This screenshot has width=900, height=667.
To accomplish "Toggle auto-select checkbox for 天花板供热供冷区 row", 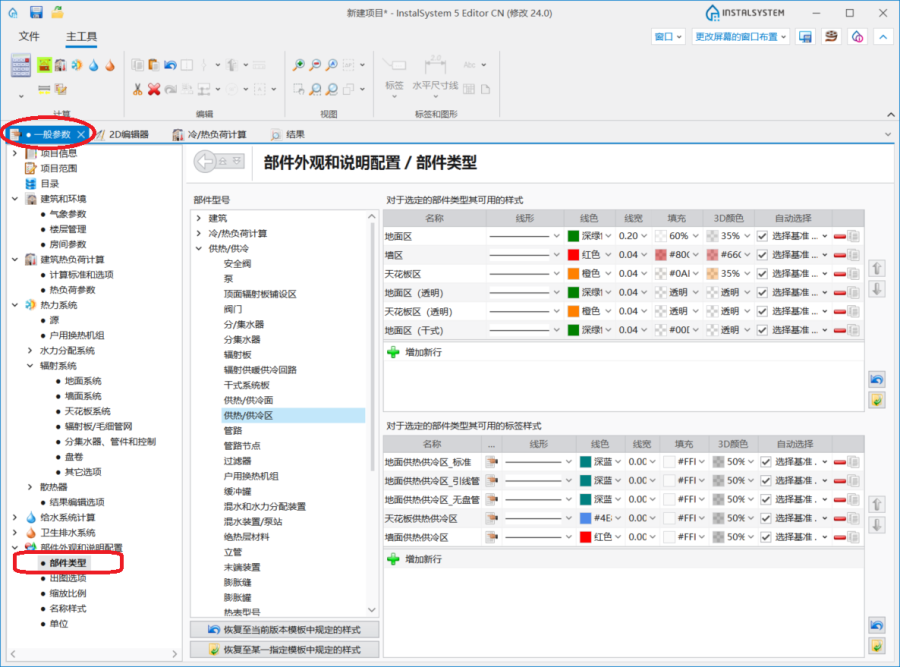I will (x=766, y=518).
